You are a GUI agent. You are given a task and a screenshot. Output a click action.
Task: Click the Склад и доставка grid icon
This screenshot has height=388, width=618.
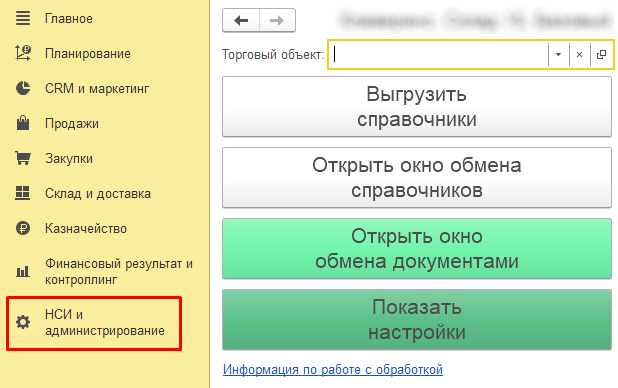22,193
